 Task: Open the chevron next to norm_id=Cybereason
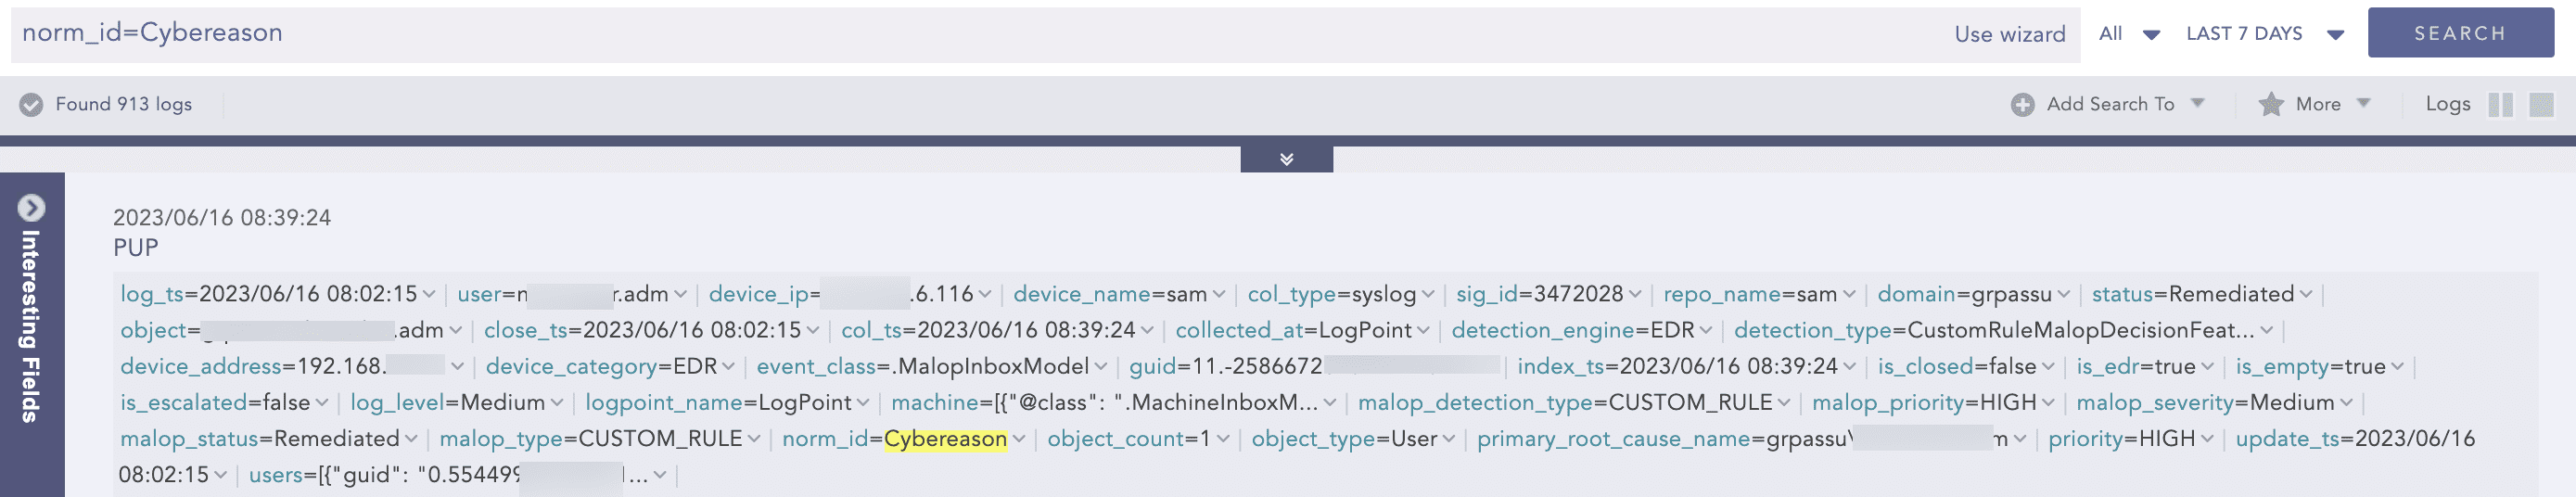pos(1019,440)
